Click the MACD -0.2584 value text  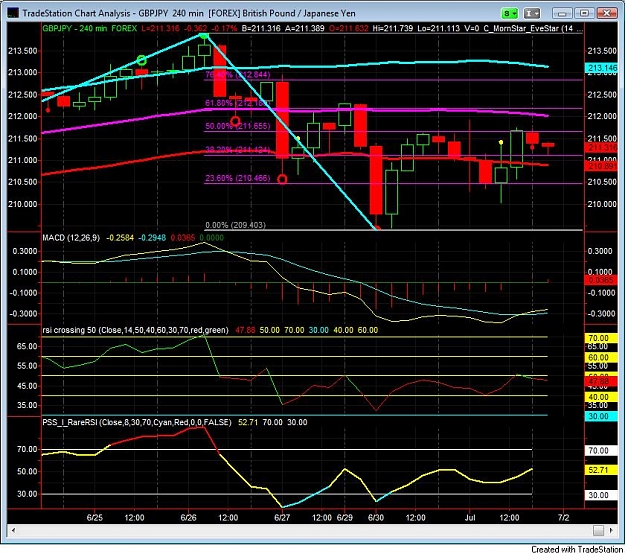(x=120, y=238)
